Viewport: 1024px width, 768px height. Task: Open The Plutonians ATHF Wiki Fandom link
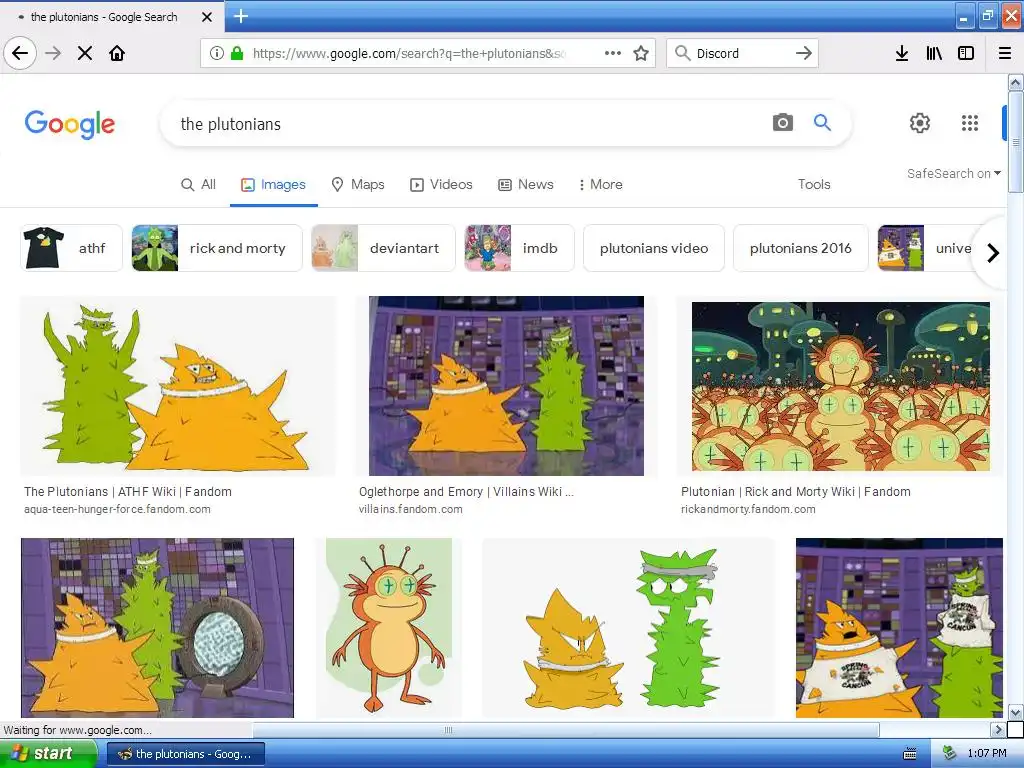pos(128,492)
